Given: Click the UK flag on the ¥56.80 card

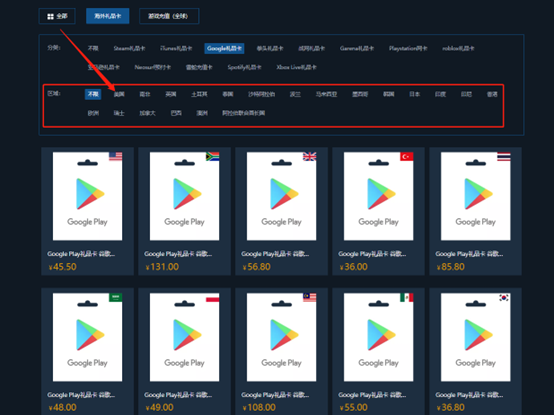Looking at the screenshot, I should pyautogui.click(x=310, y=156).
